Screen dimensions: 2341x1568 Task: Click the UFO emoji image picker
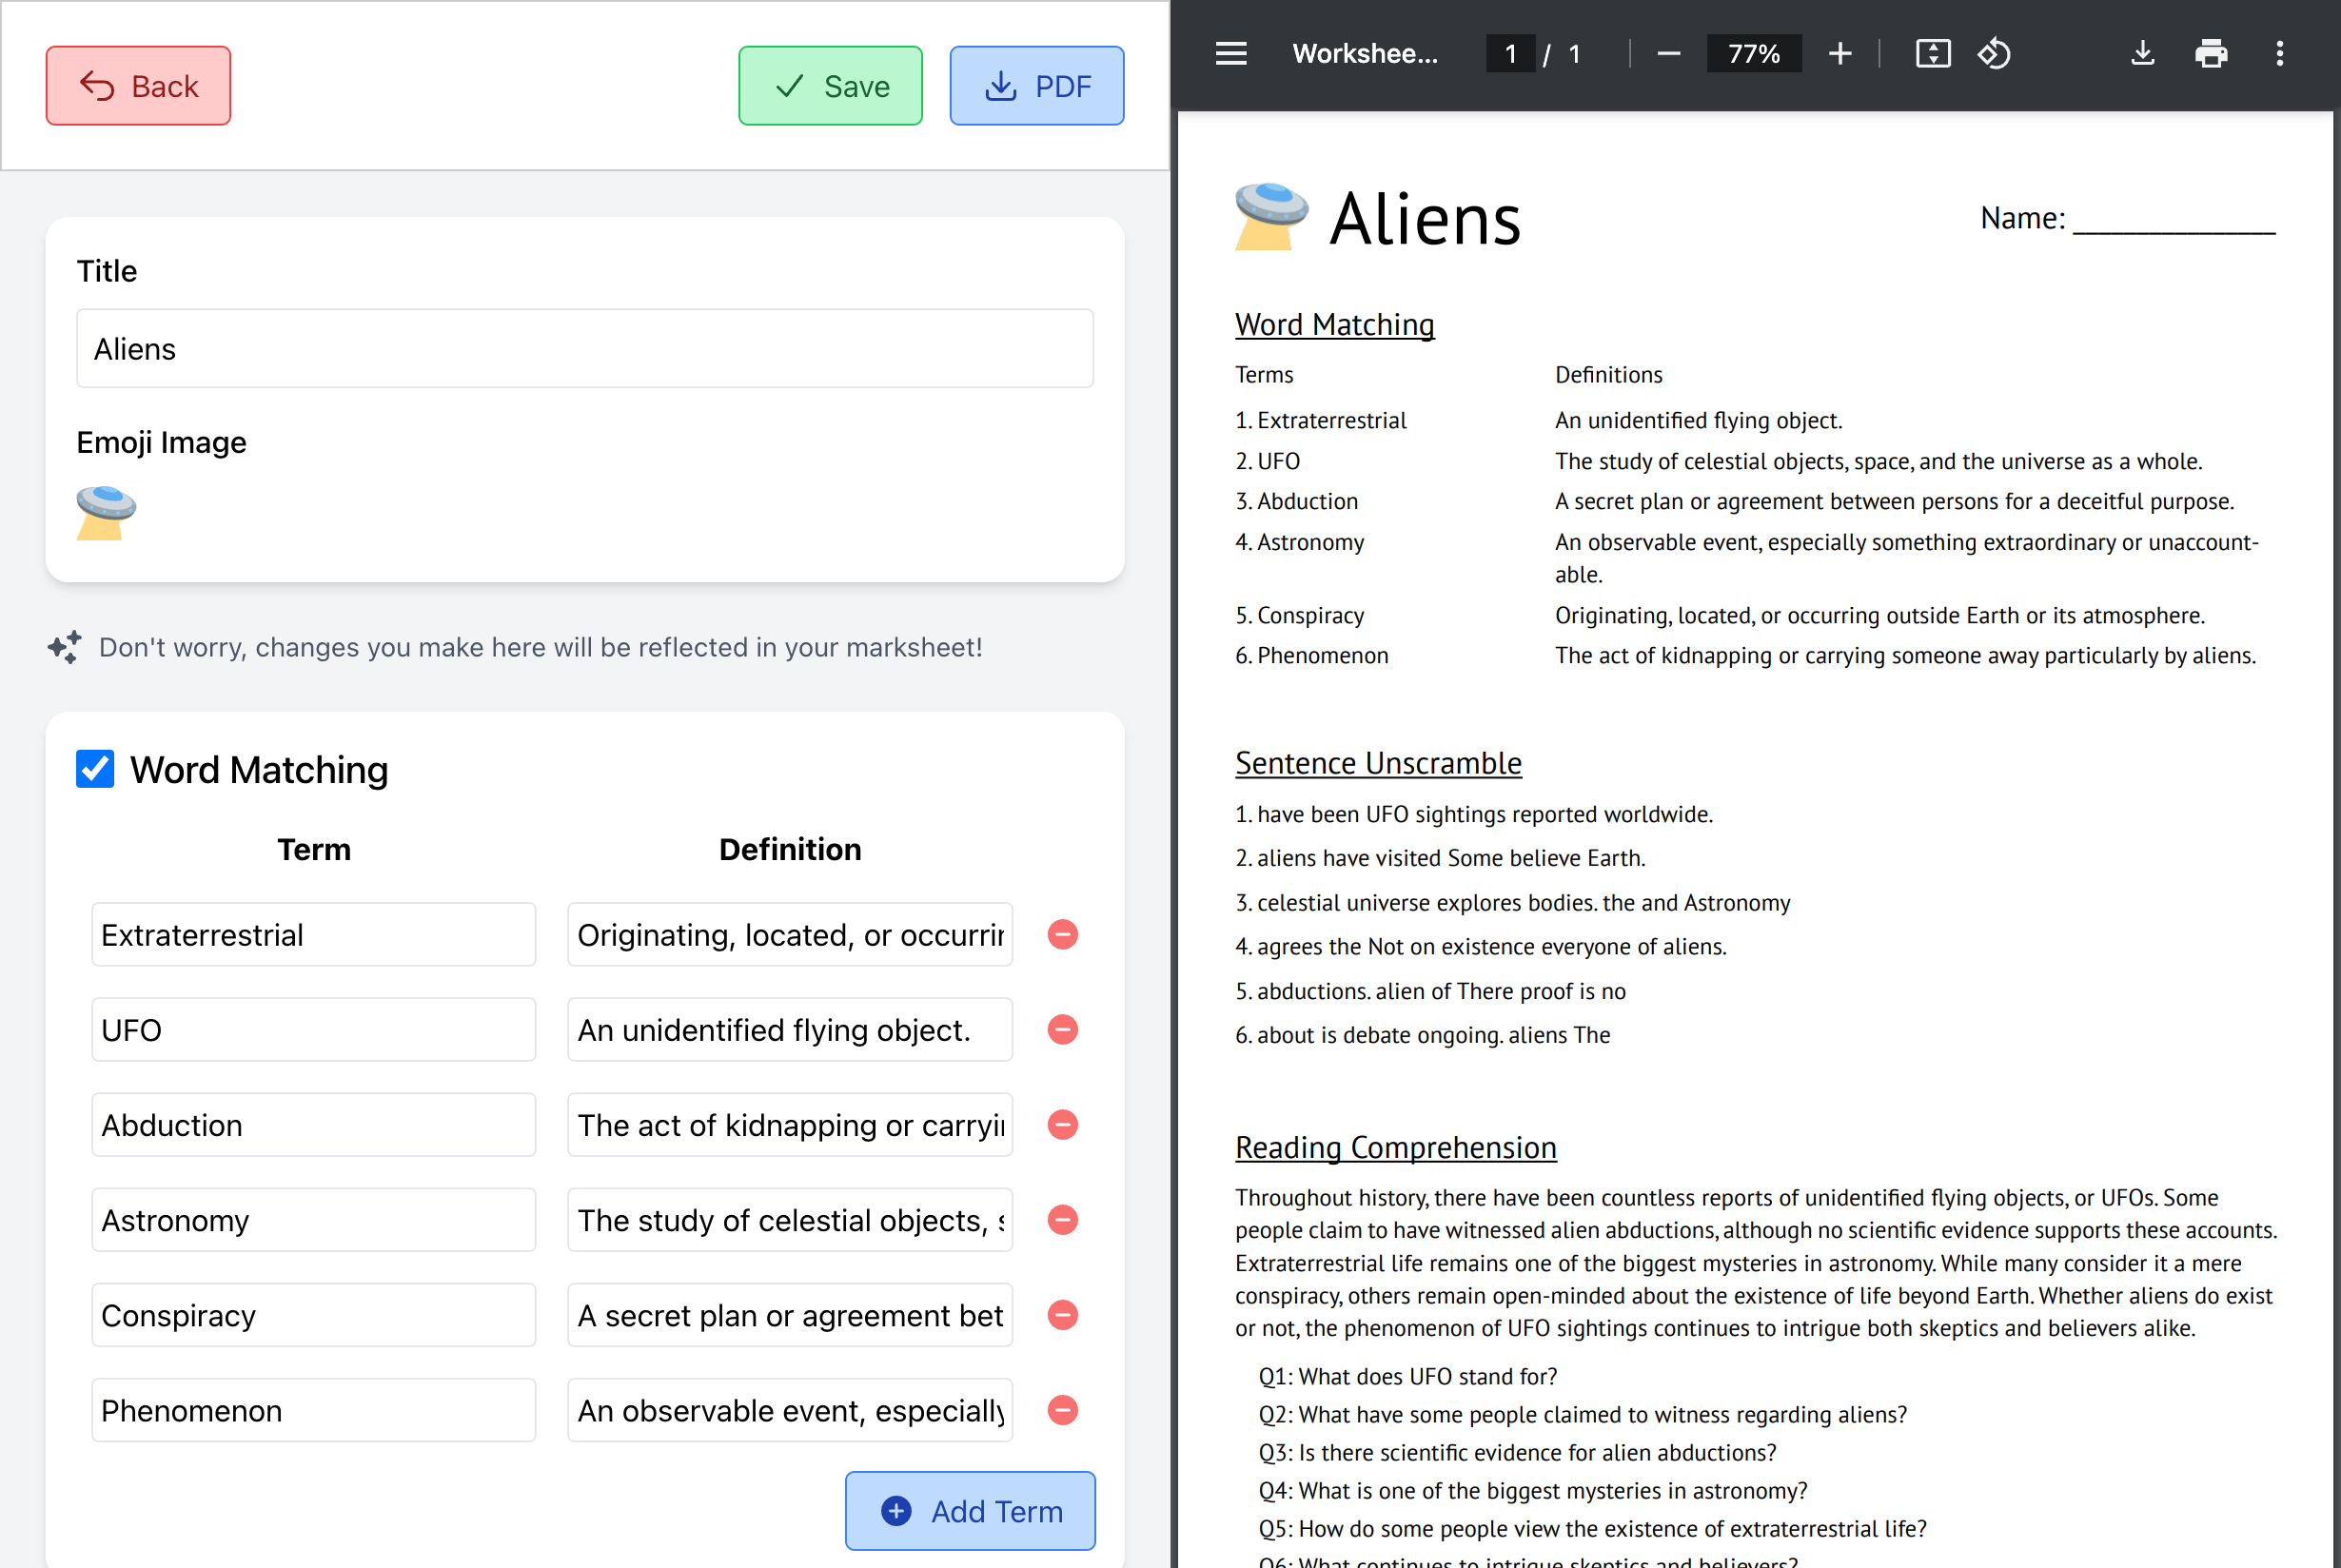pyautogui.click(x=106, y=513)
